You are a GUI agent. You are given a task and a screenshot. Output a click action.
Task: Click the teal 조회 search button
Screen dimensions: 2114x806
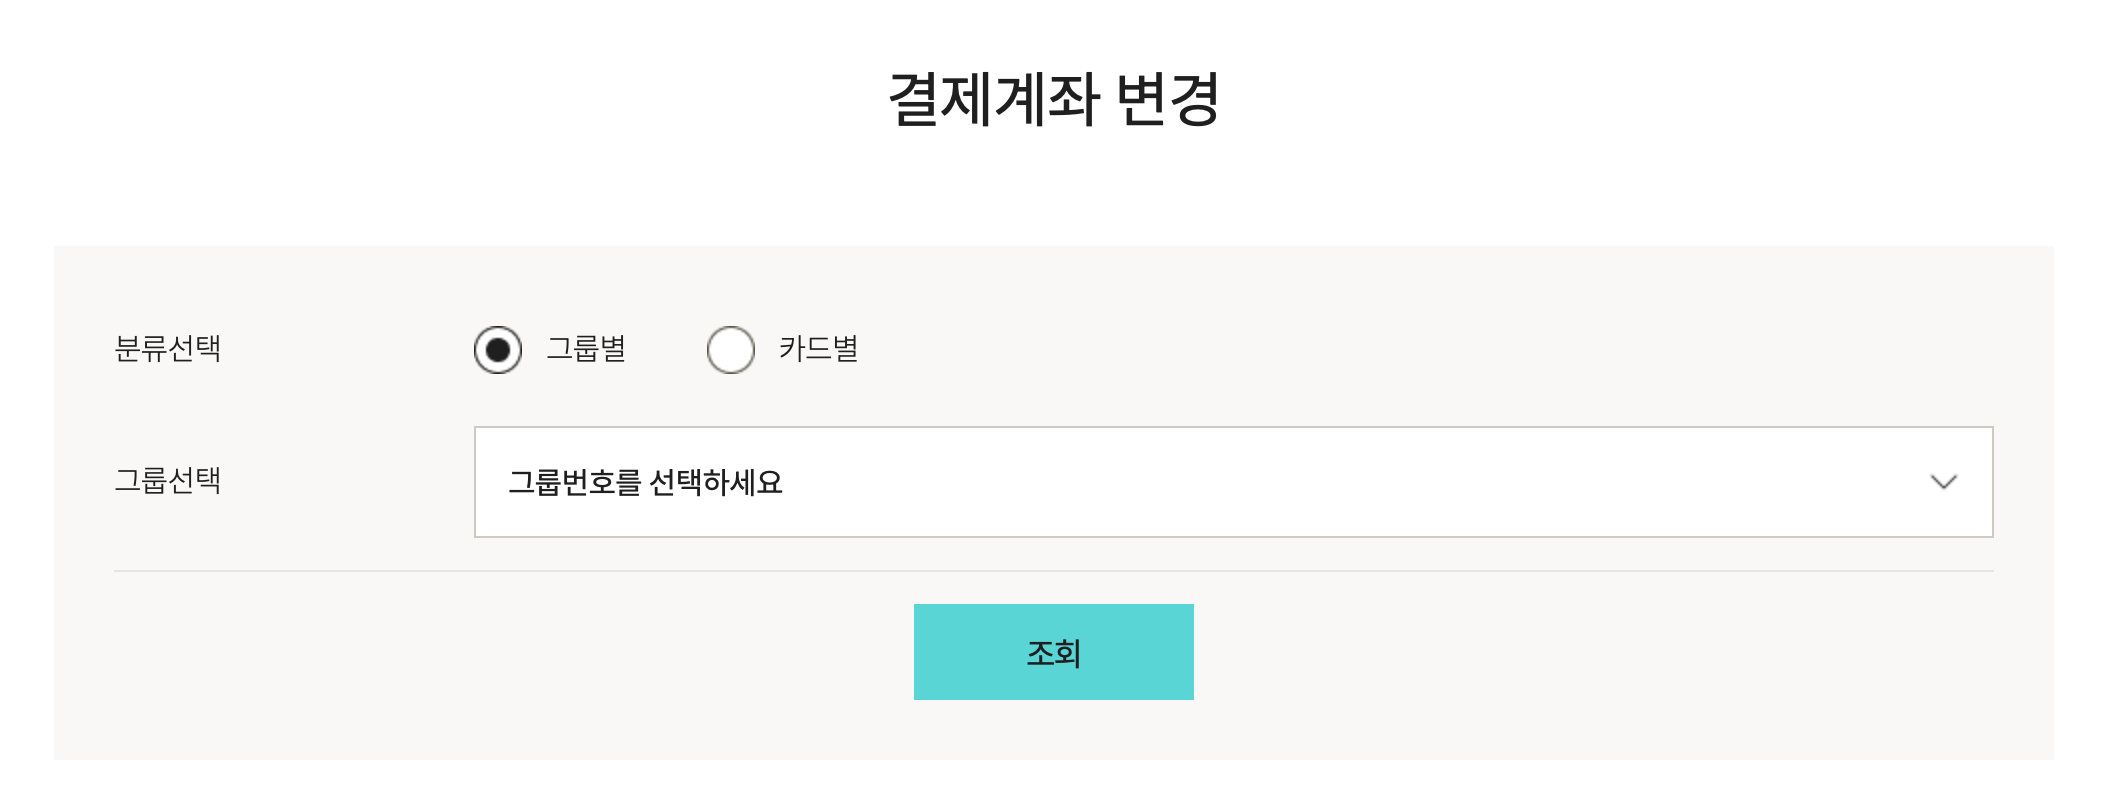(x=1053, y=652)
